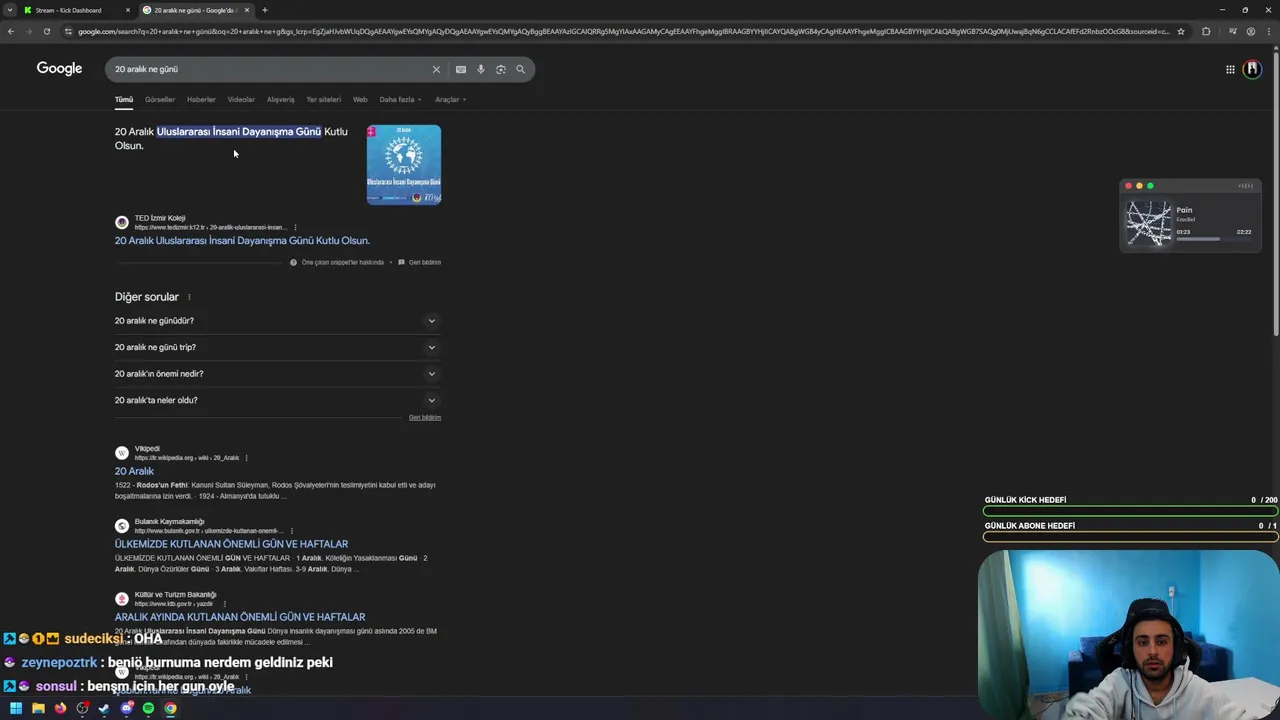This screenshot has height=720, width=1280.
Task: Click Geri bildirim under featured snippet
Action: coord(419,262)
